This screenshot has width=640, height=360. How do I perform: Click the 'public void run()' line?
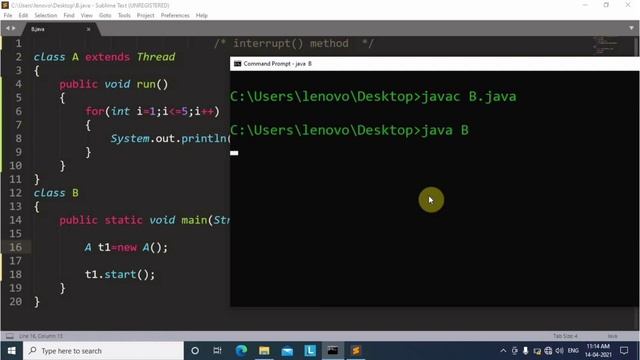[x=113, y=84]
